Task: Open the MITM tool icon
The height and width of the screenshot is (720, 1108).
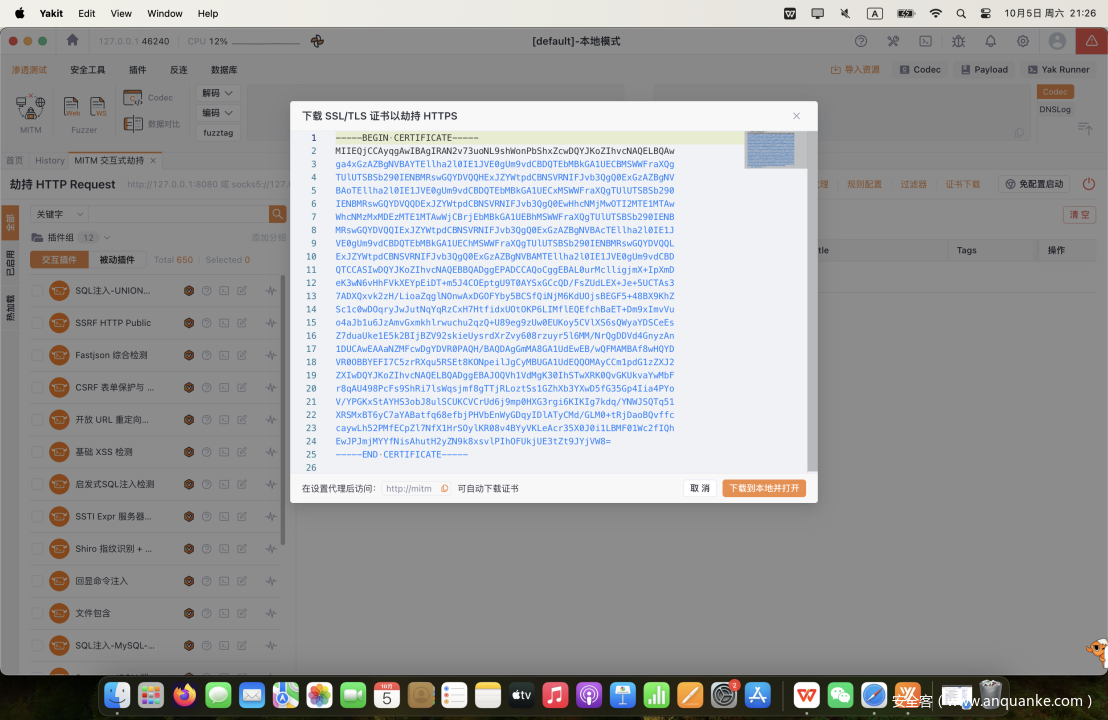Action: pyautogui.click(x=30, y=107)
